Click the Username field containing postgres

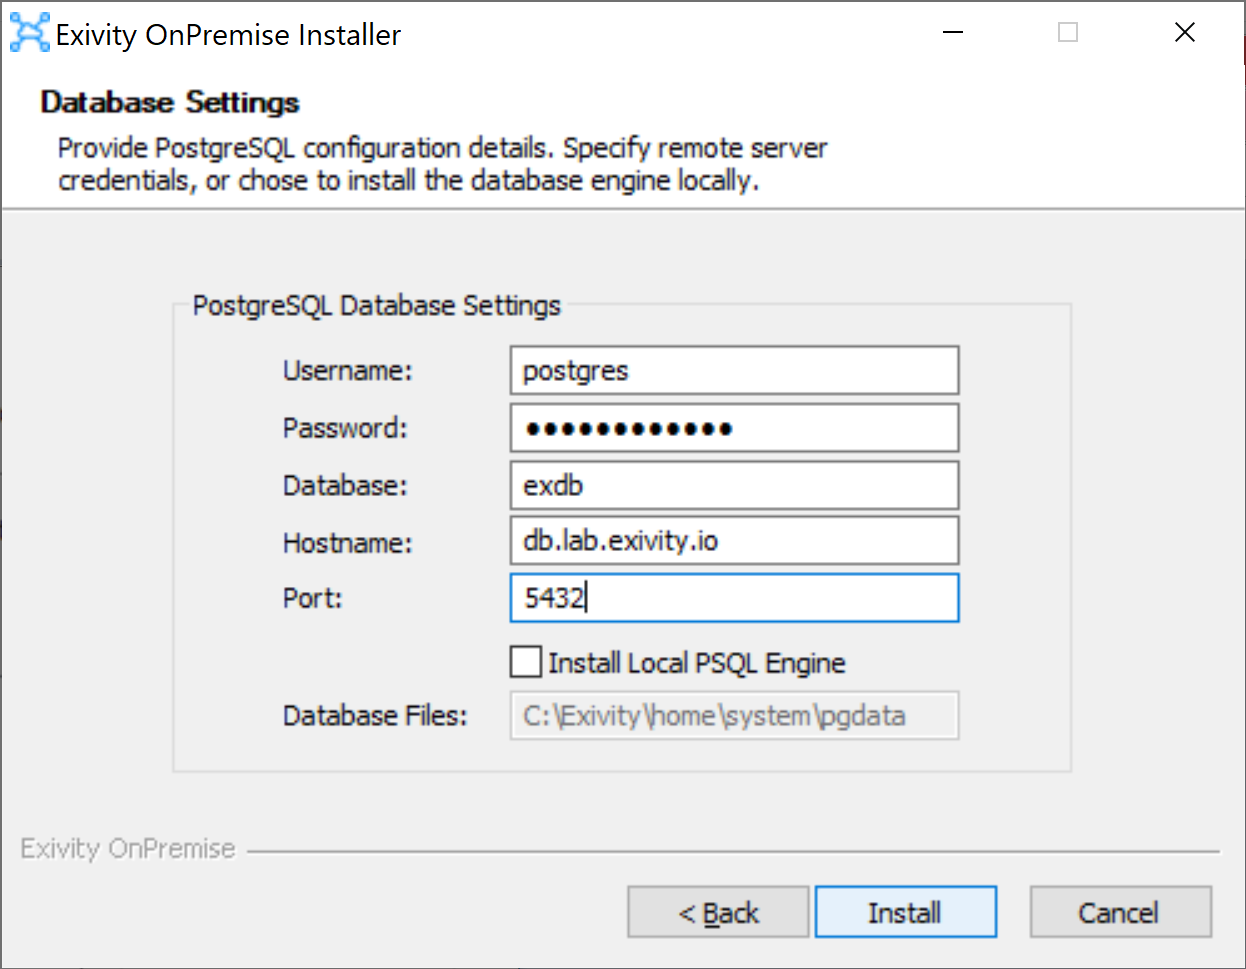[734, 370]
